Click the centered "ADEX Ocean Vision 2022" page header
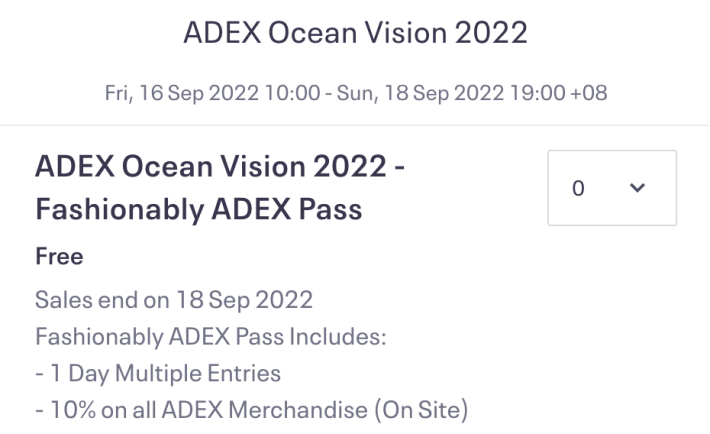This screenshot has width=710, height=434. [355, 33]
